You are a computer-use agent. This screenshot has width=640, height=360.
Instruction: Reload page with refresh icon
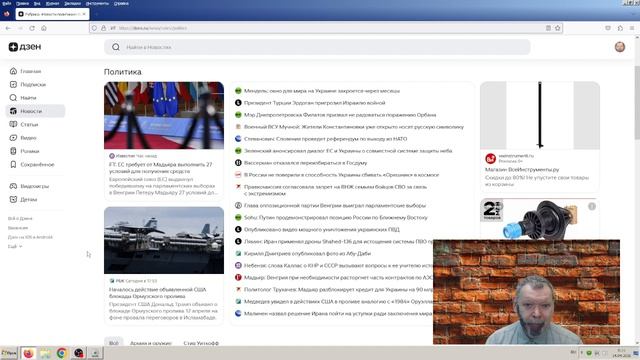pos(32,28)
